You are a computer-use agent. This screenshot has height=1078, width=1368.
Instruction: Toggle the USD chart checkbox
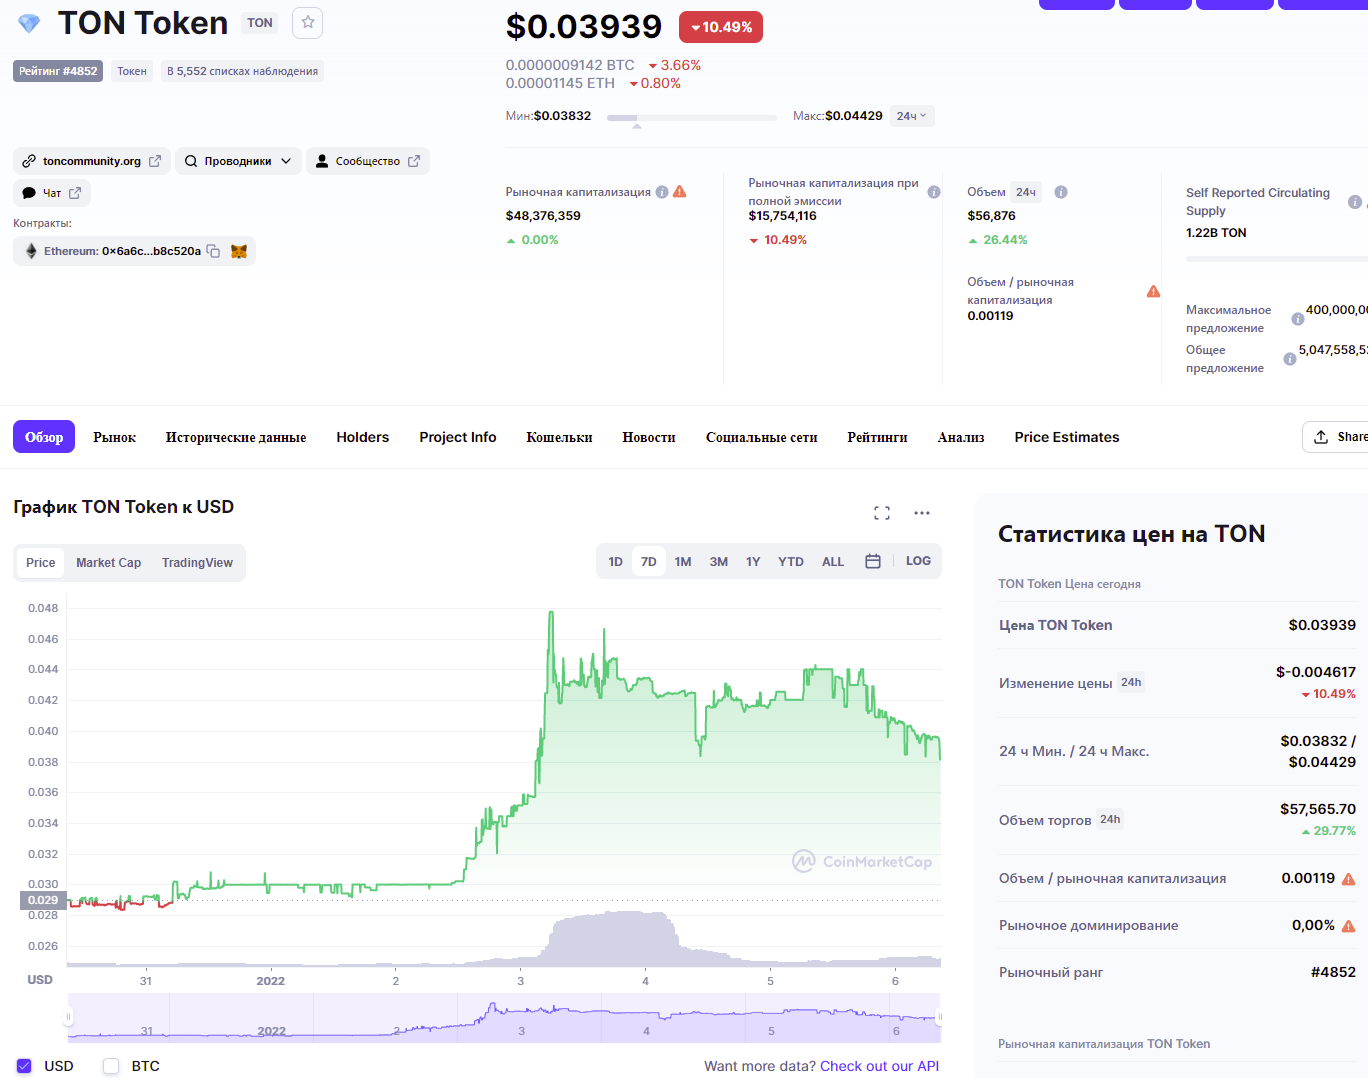[x=24, y=1066]
